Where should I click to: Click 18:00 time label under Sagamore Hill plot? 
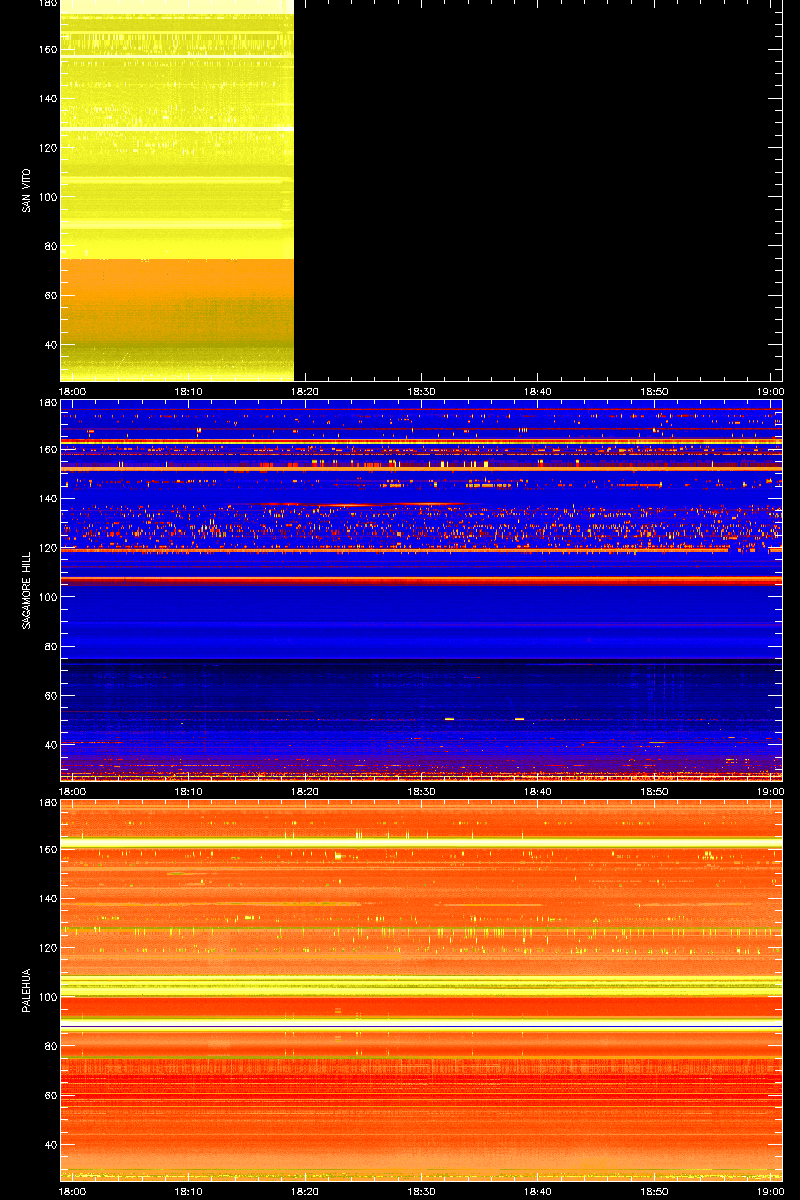pos(72,791)
